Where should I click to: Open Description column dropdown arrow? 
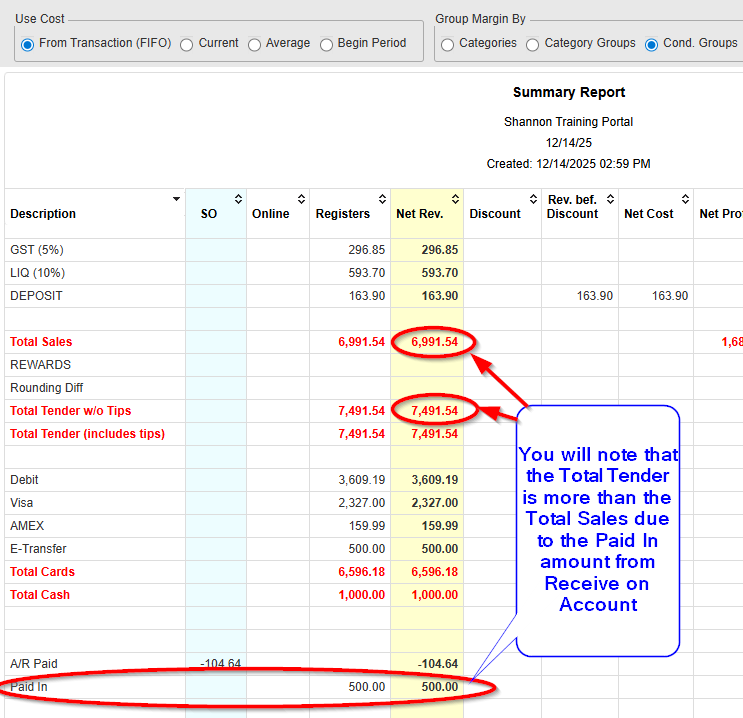176,199
